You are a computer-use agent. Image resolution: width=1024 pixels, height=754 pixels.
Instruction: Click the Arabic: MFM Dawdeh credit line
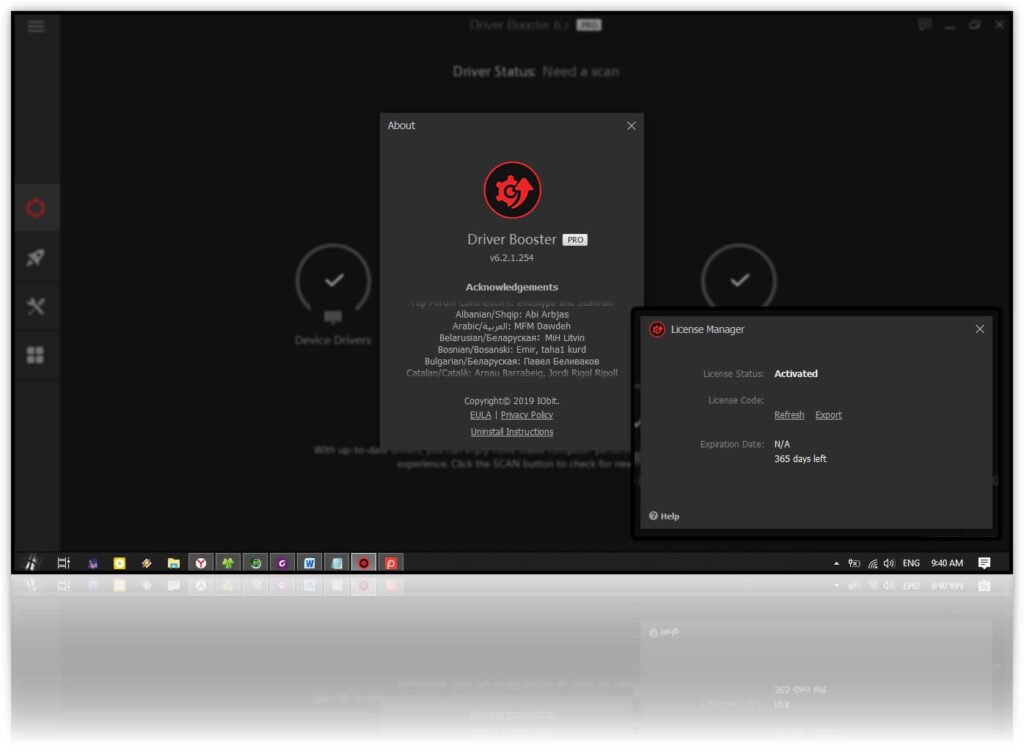[512, 326]
